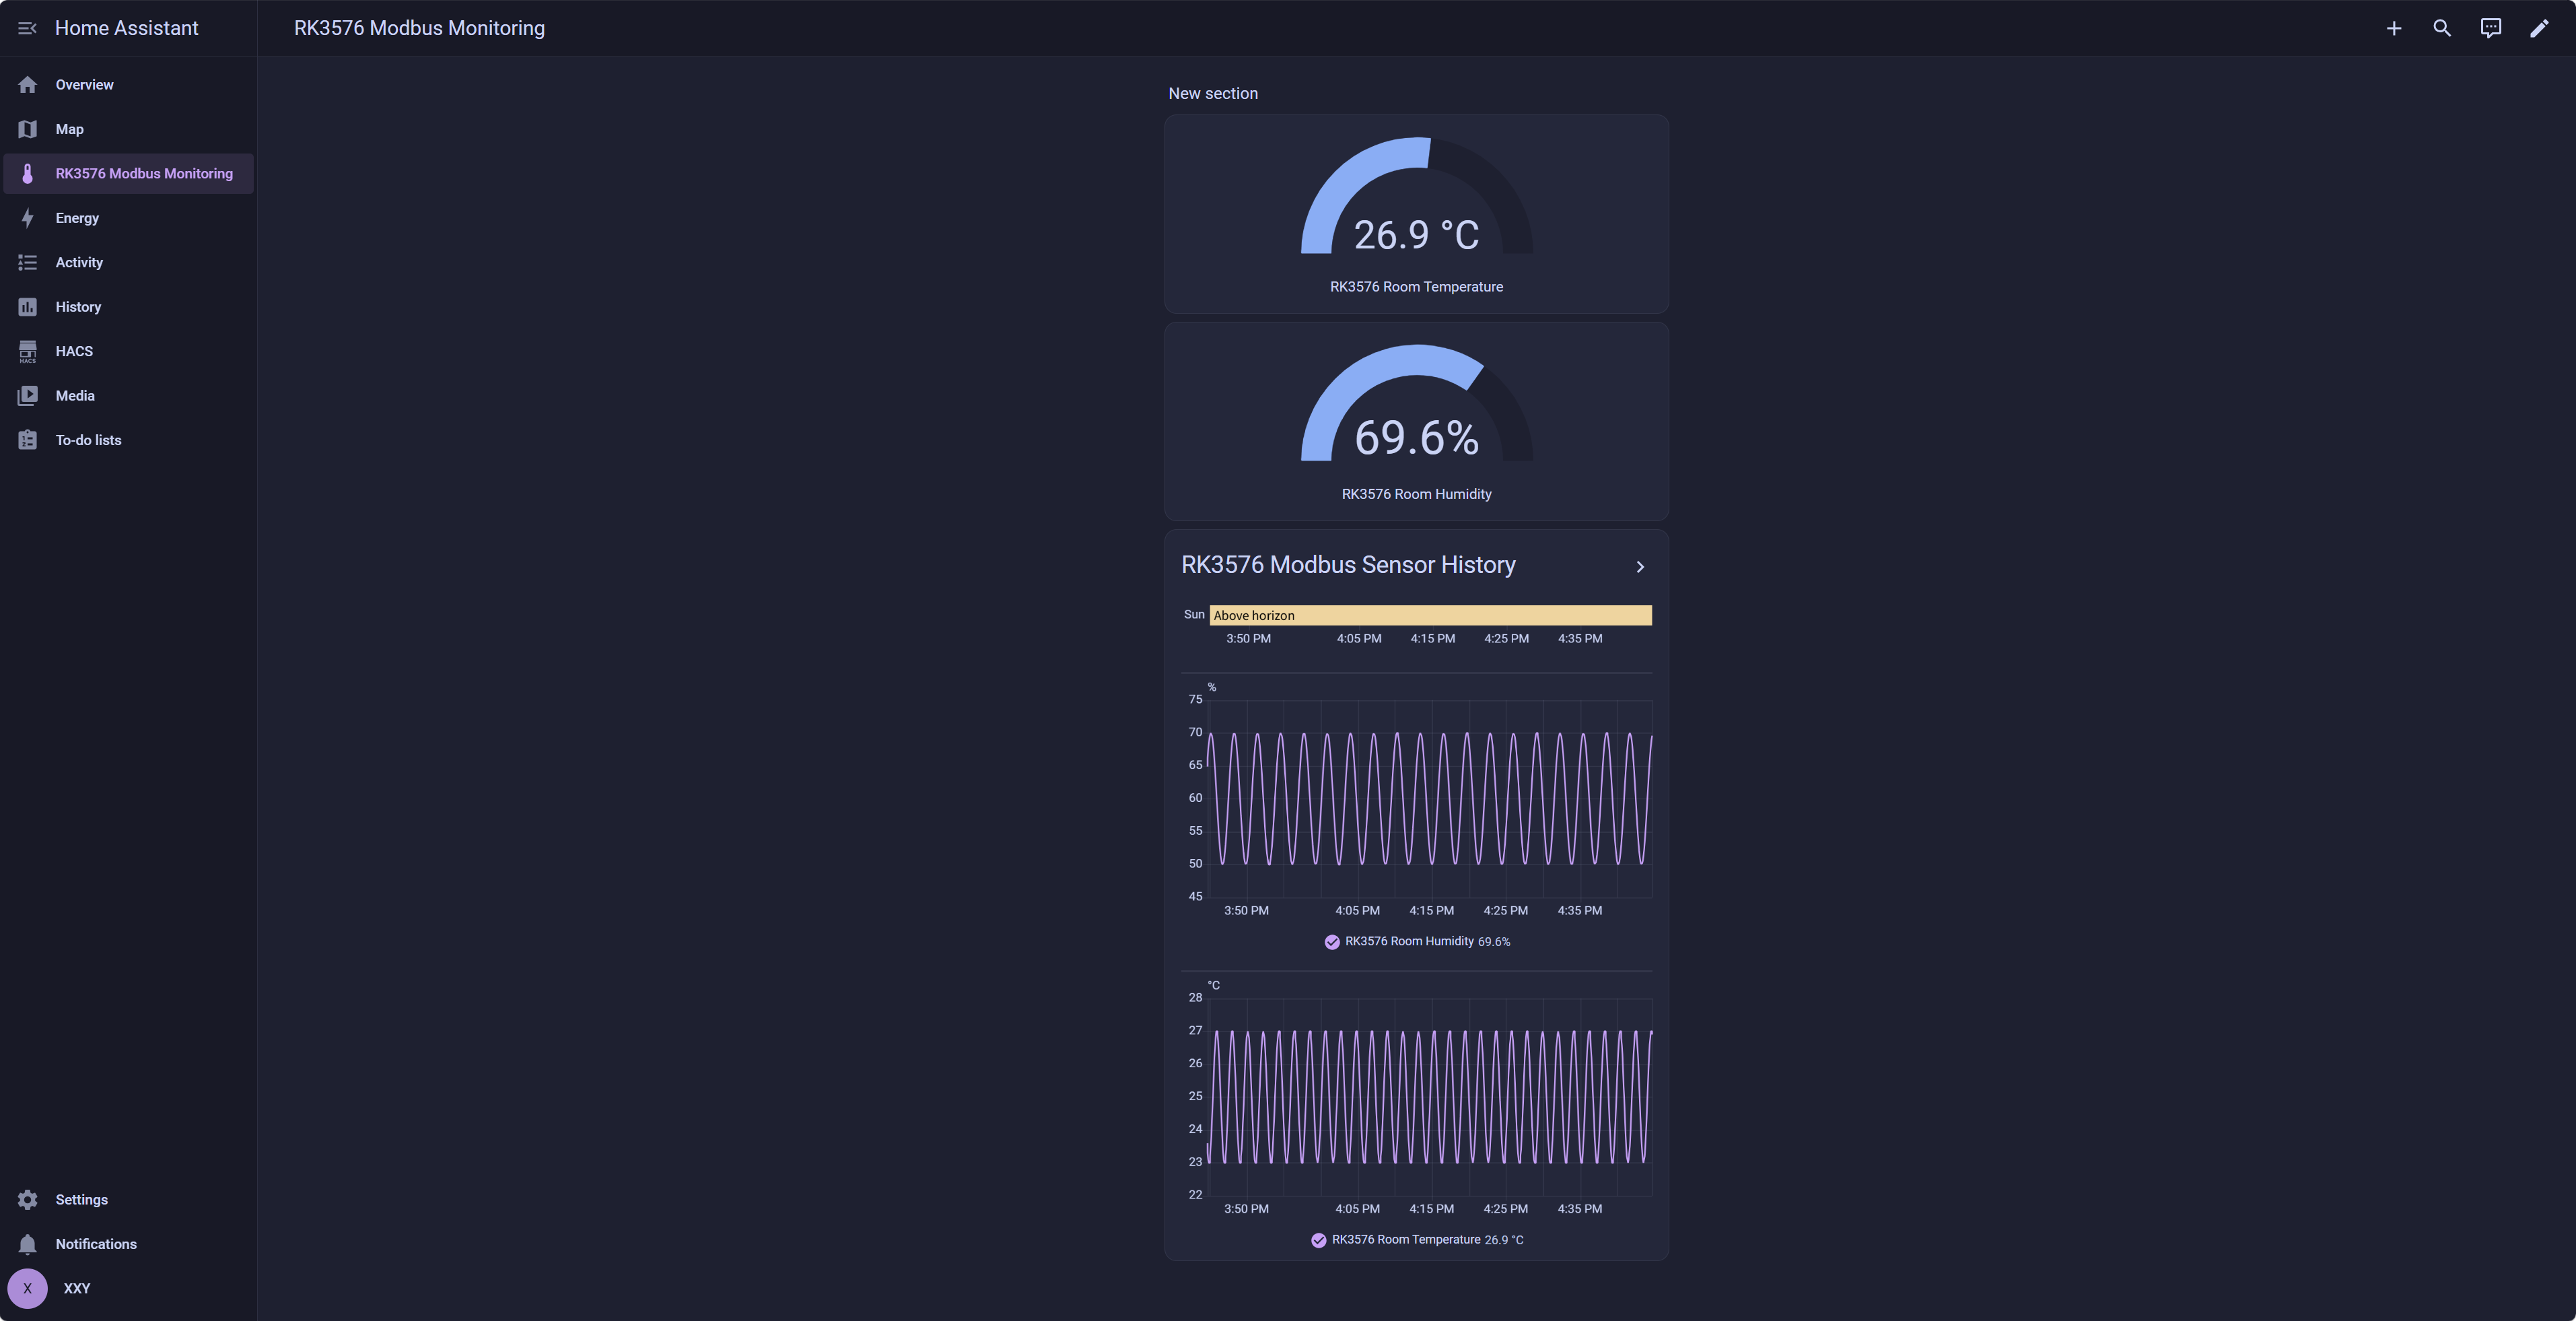2576x1321 pixels.
Task: Click the edit dashboard pencil icon
Action: click(2538, 28)
